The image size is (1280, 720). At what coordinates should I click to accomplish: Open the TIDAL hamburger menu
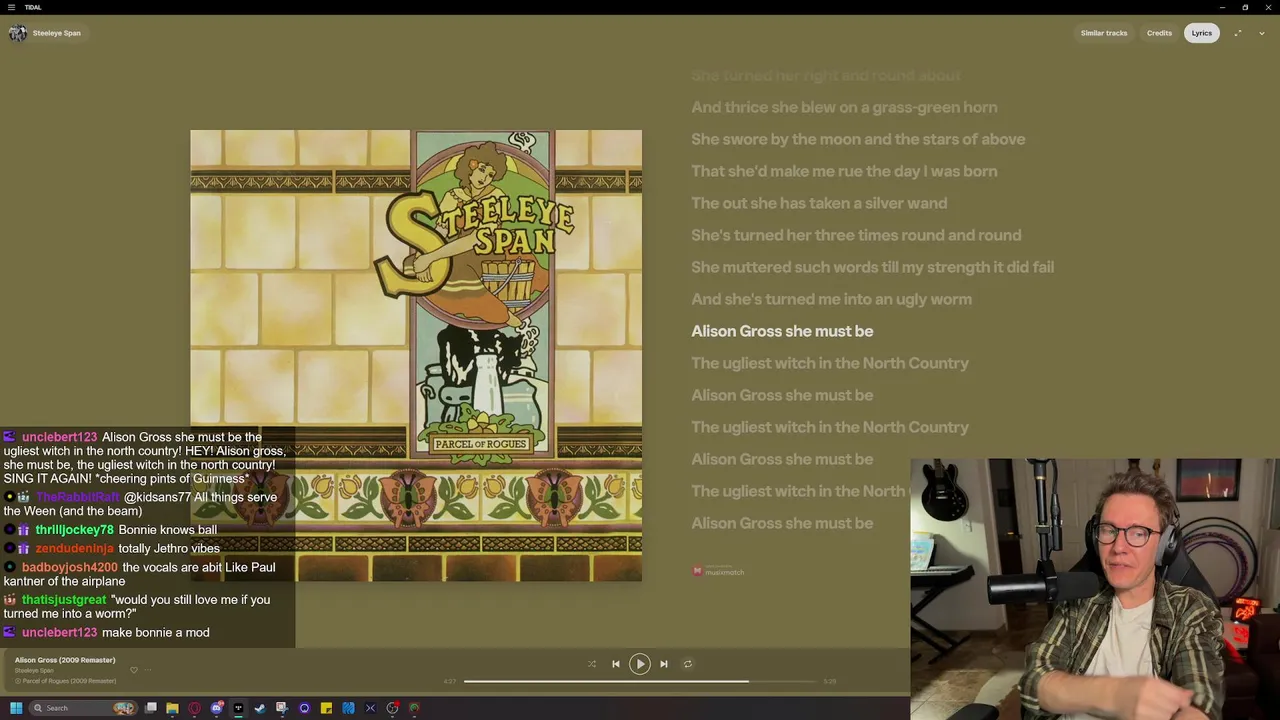(x=11, y=7)
